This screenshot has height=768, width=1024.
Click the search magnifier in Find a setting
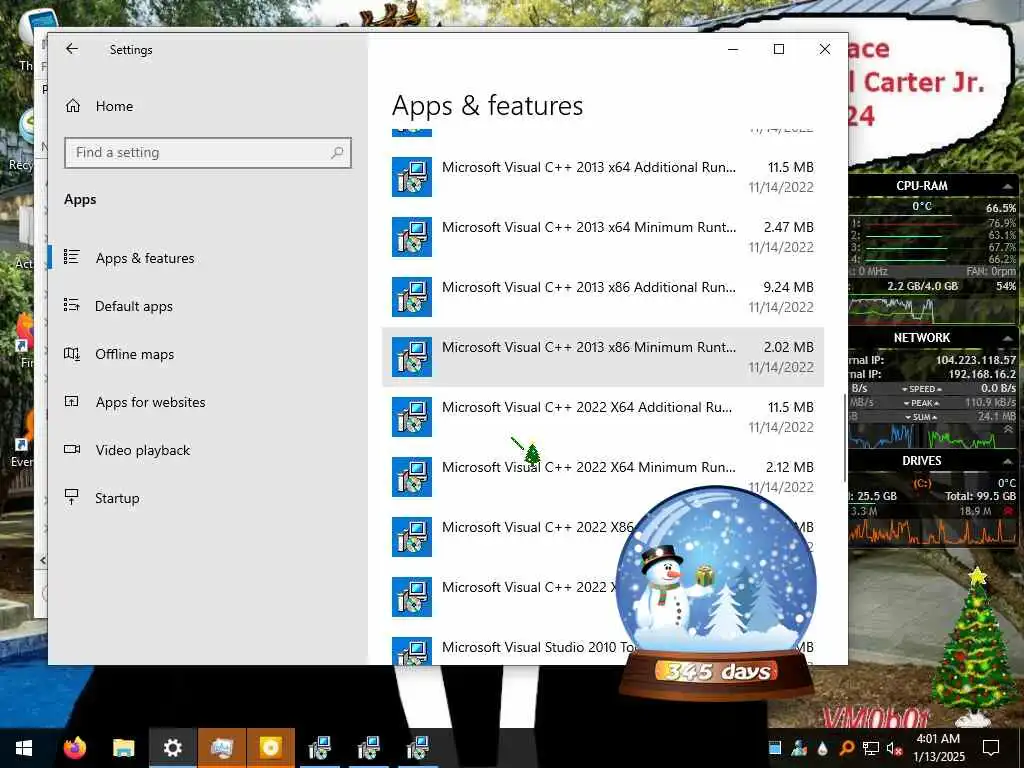point(337,153)
